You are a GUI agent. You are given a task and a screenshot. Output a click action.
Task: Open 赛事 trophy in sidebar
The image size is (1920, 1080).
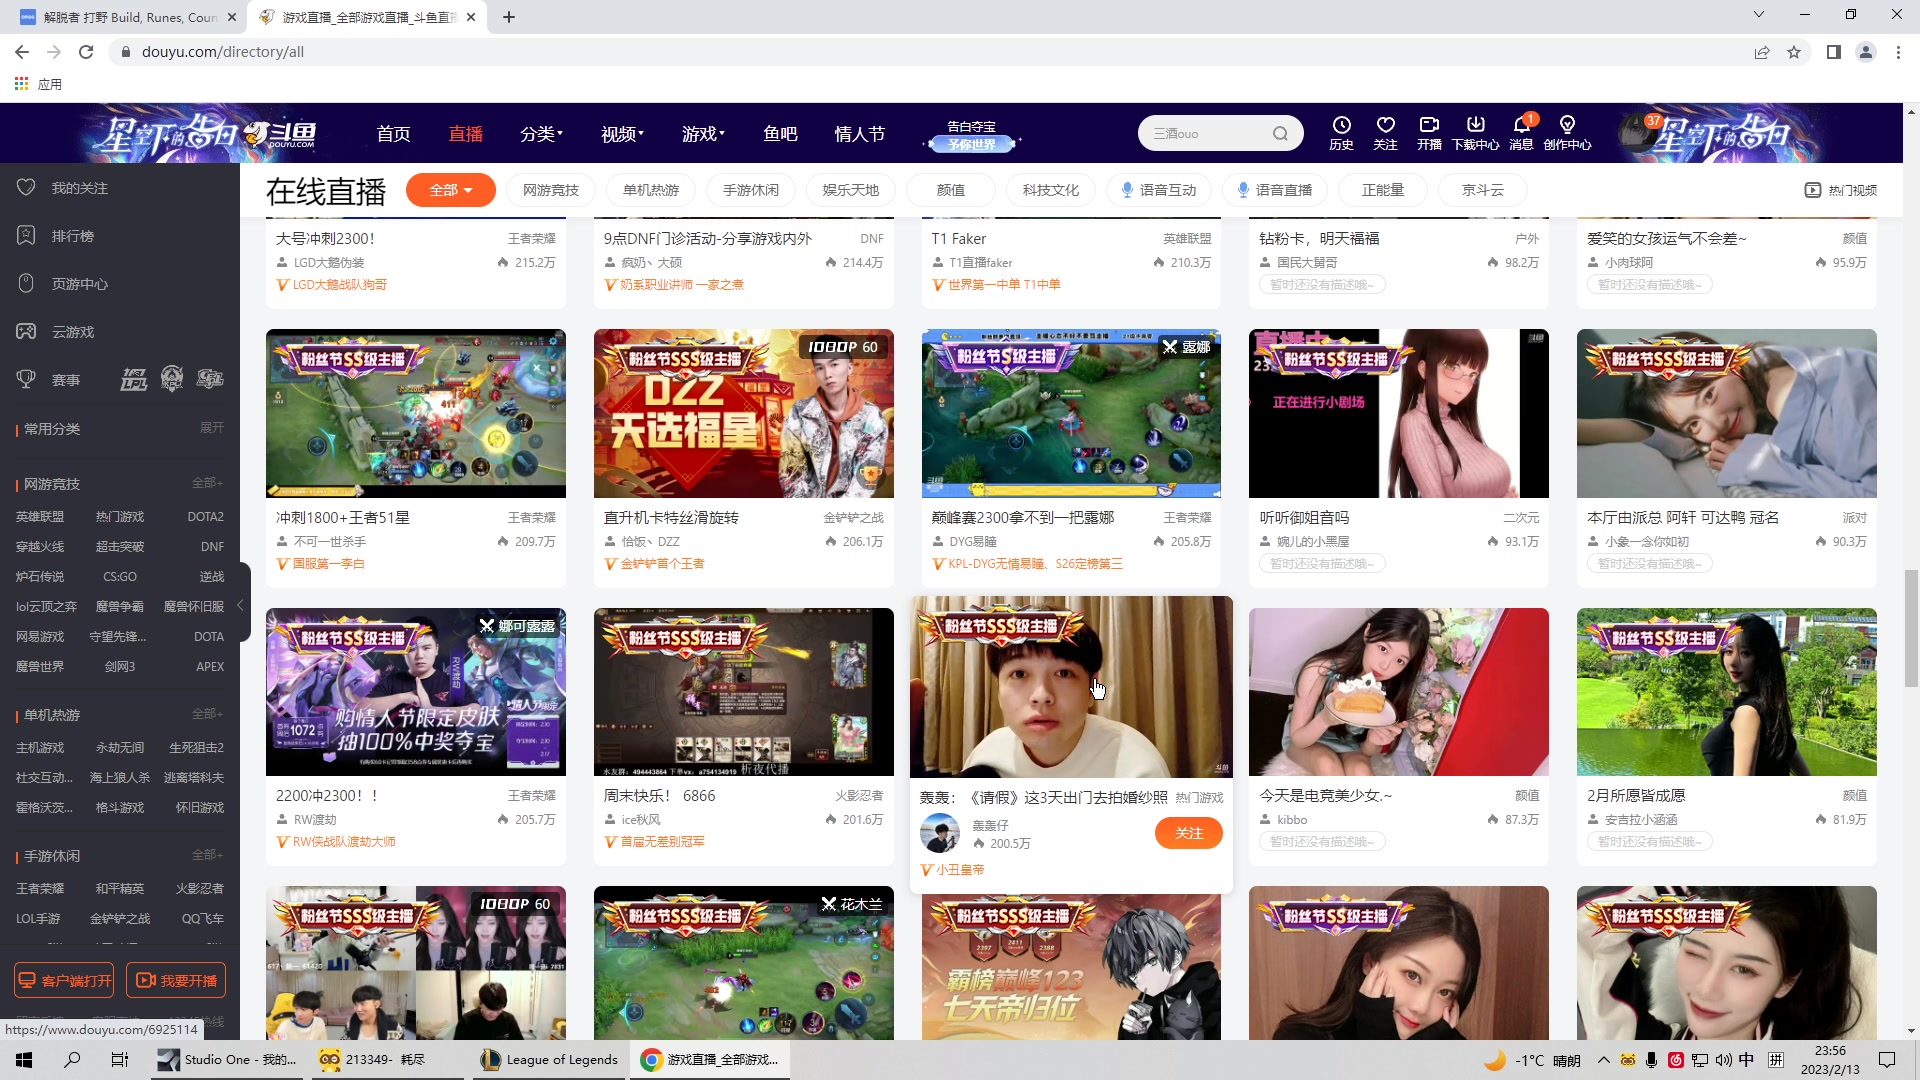50,380
